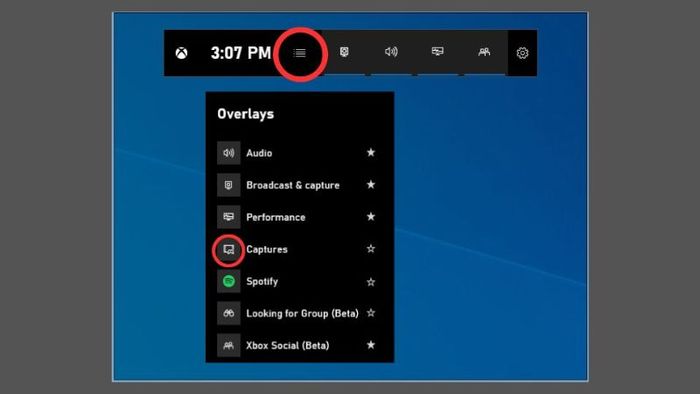Select the Spotify overlay label
This screenshot has height=394, width=700.
[x=262, y=282]
